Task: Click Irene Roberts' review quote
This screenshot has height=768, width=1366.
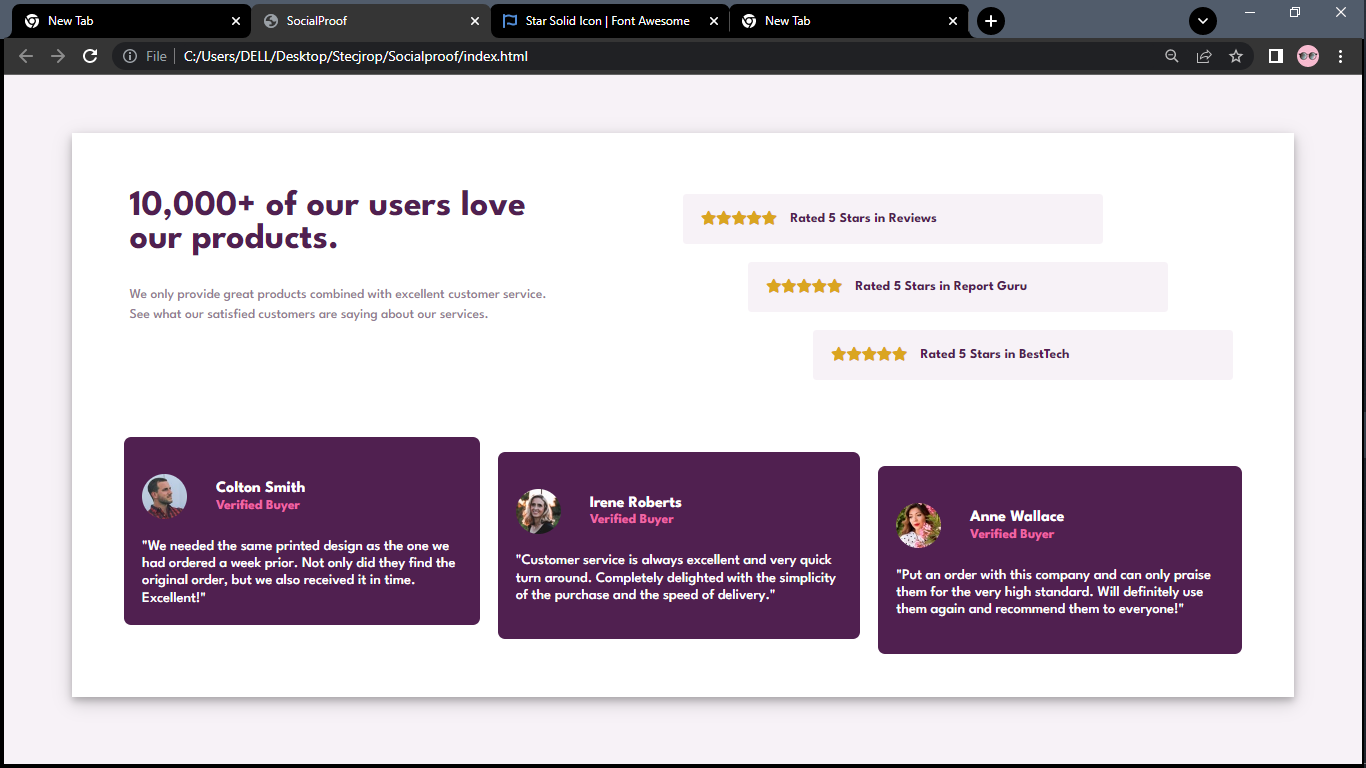Action: [x=676, y=577]
